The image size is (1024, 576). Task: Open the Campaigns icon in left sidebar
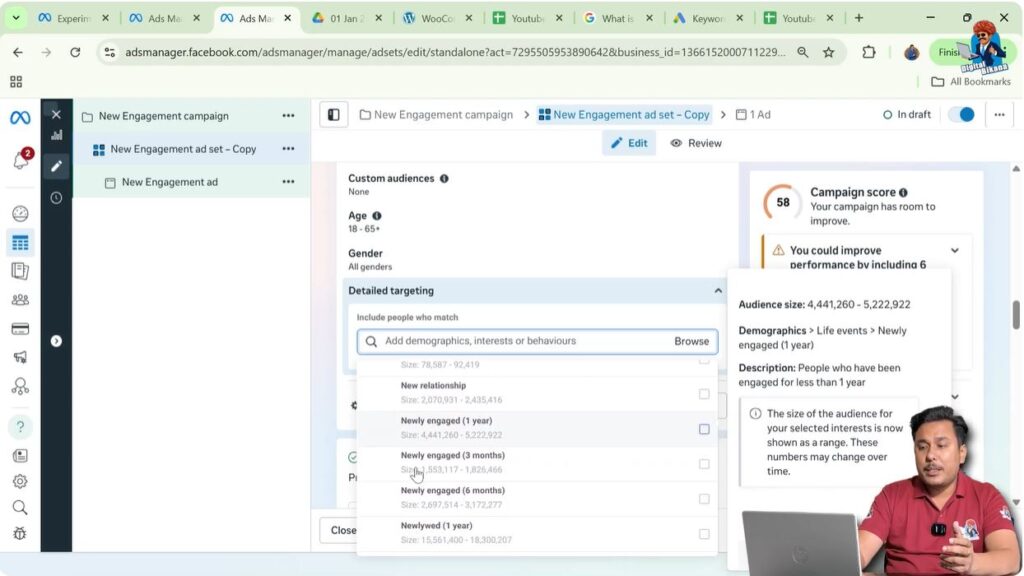(21, 241)
